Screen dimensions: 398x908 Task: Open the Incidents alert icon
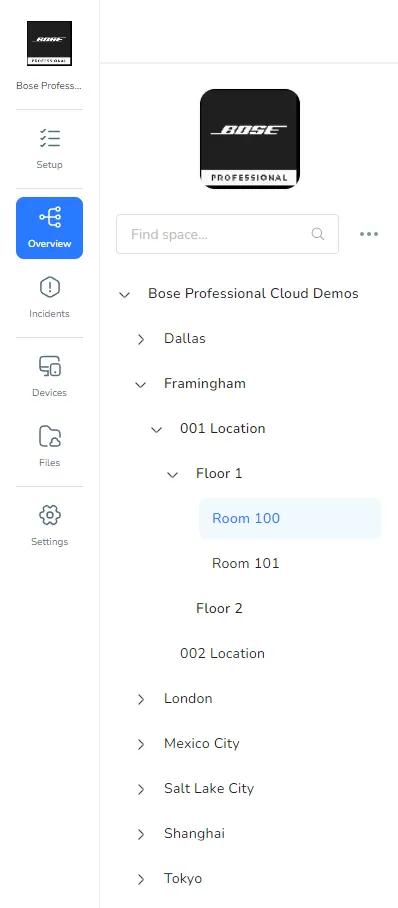coord(50,287)
